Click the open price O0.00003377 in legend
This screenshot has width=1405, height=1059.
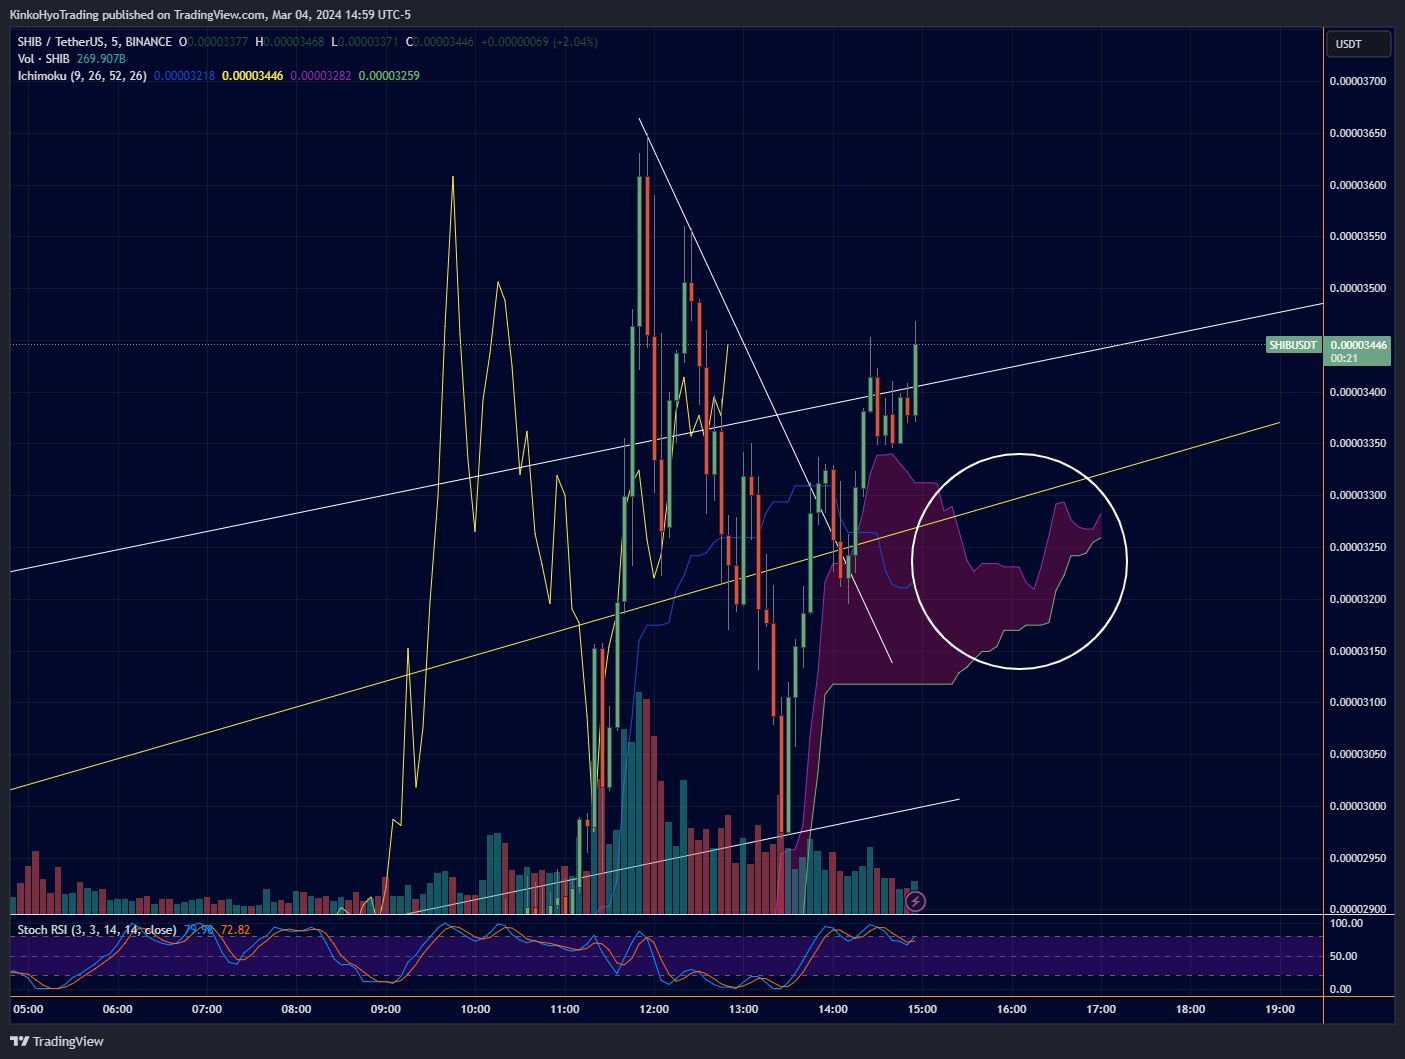point(214,42)
